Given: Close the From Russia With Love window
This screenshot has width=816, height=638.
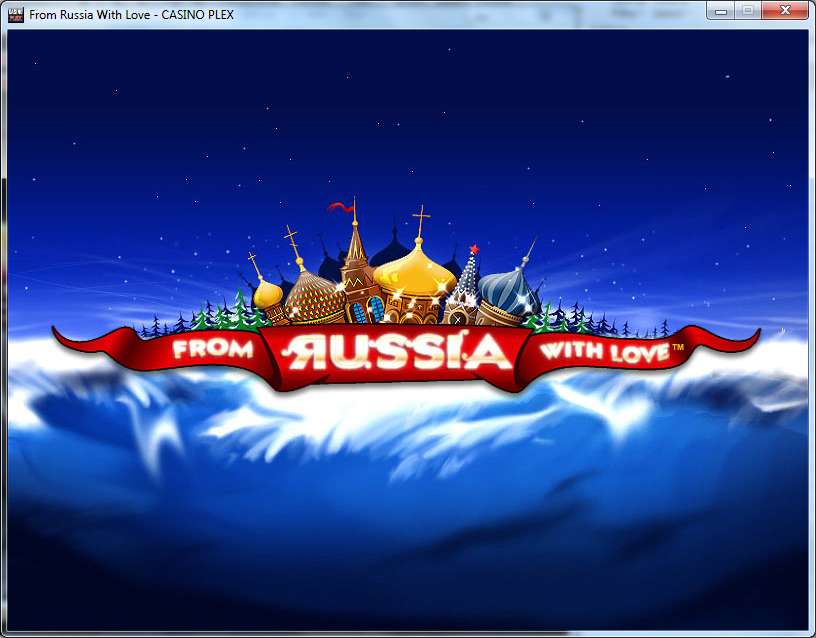Looking at the screenshot, I should [785, 10].
